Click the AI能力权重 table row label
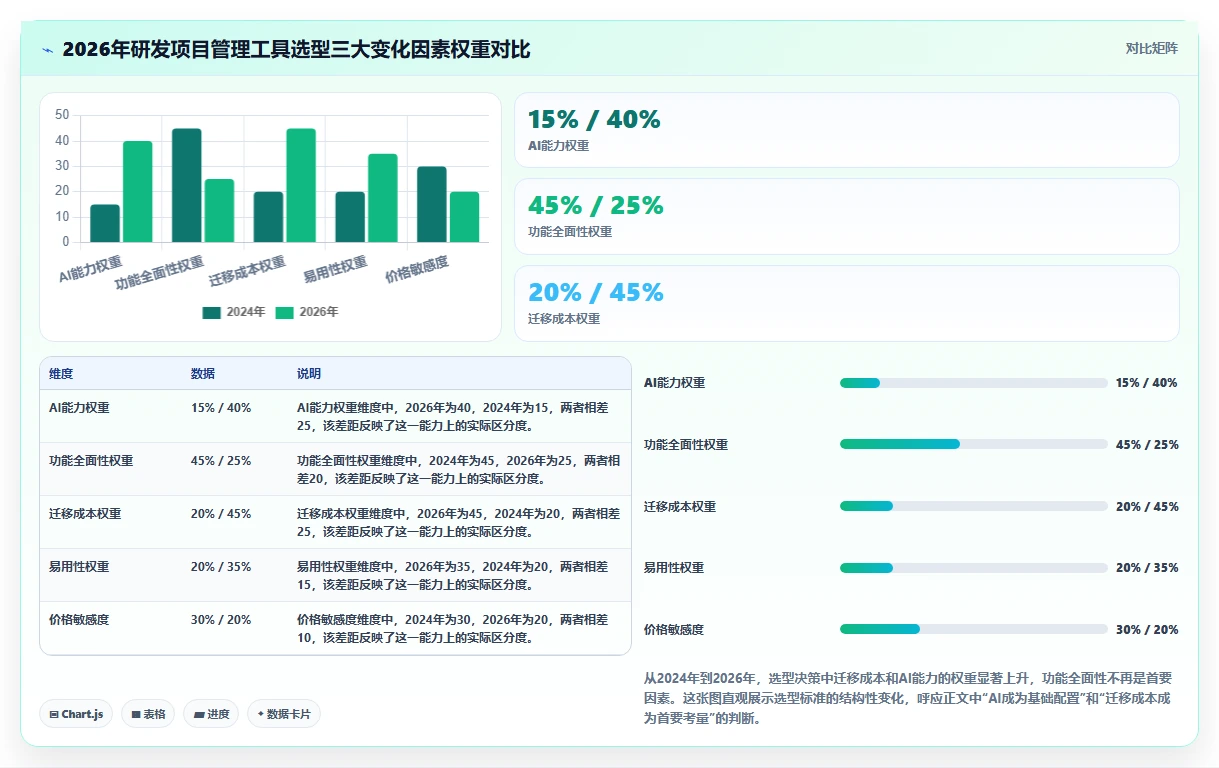Screen dimensions: 1219x768 [79, 408]
